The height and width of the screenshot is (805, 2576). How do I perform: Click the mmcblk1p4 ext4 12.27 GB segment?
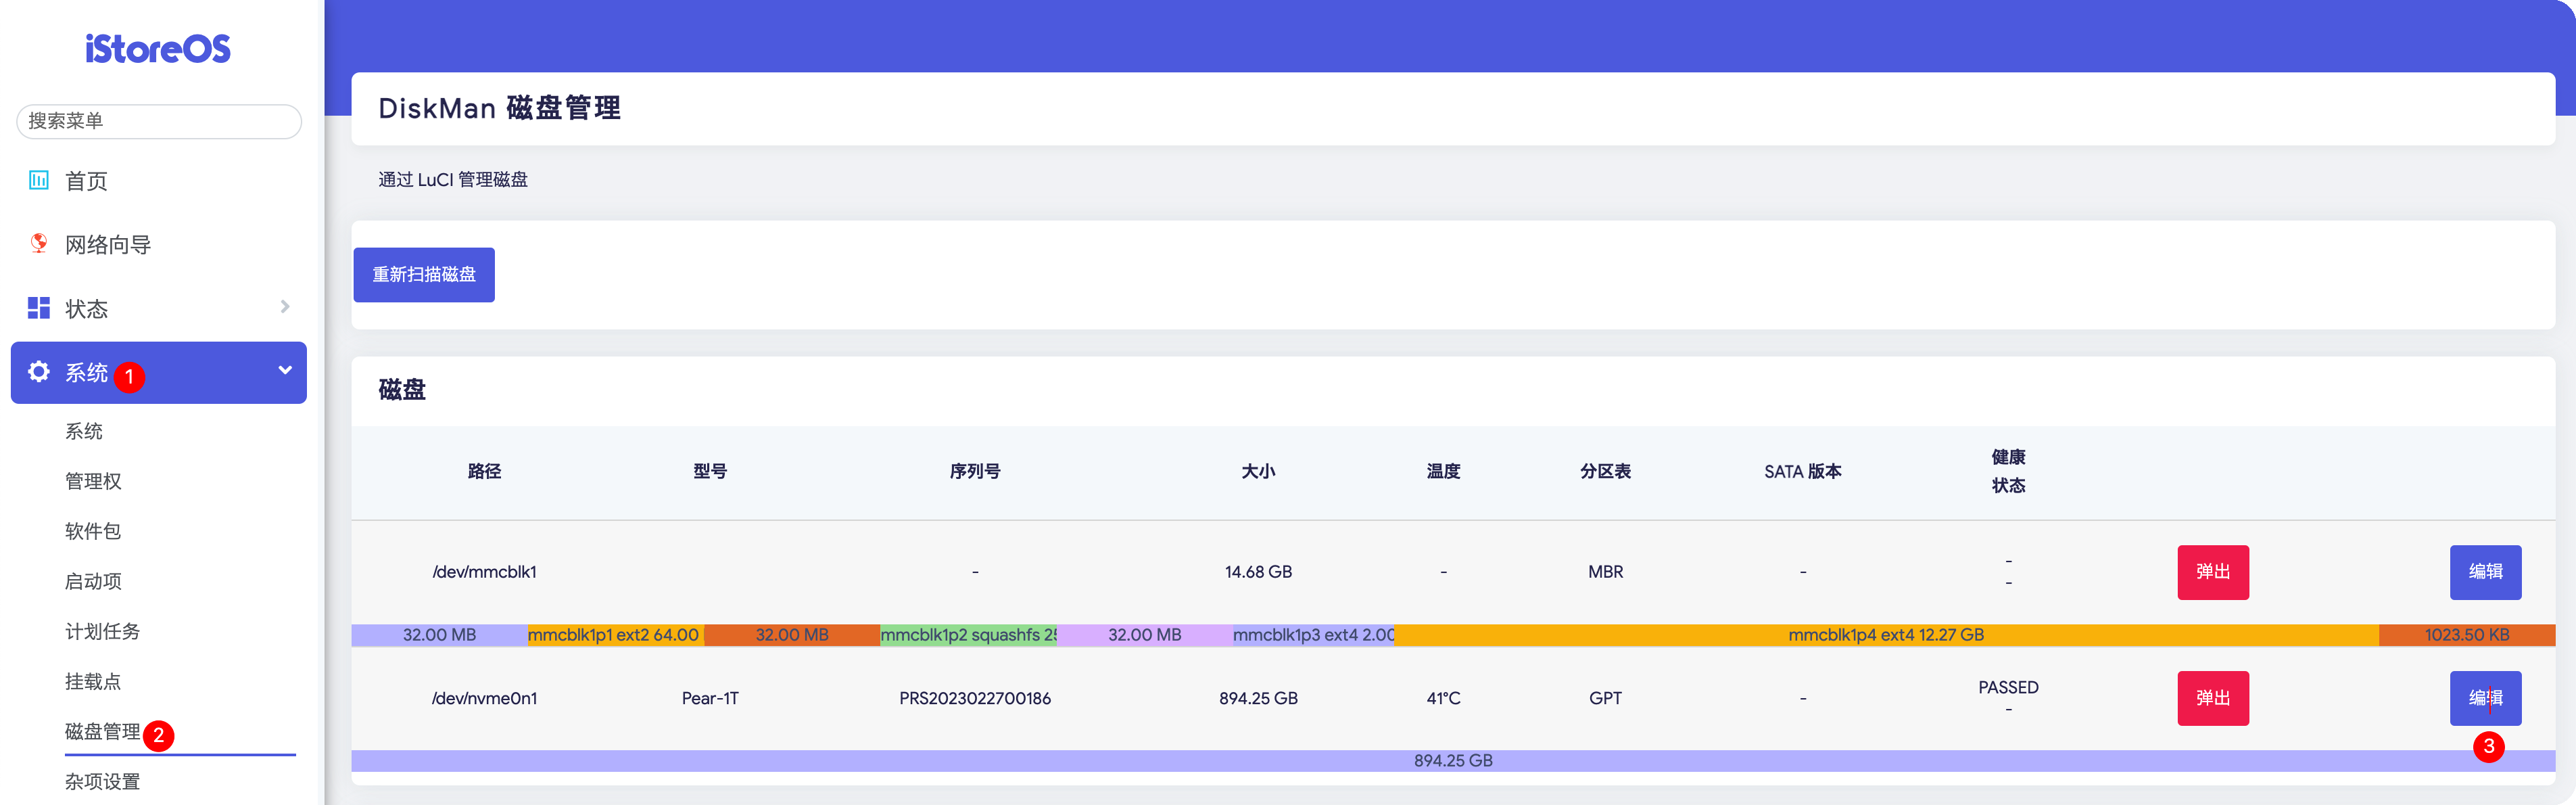click(x=1886, y=635)
